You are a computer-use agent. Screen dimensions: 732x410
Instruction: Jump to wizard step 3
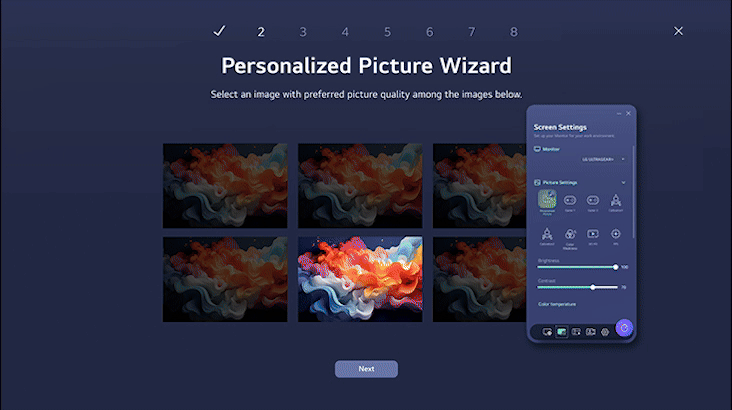303,32
